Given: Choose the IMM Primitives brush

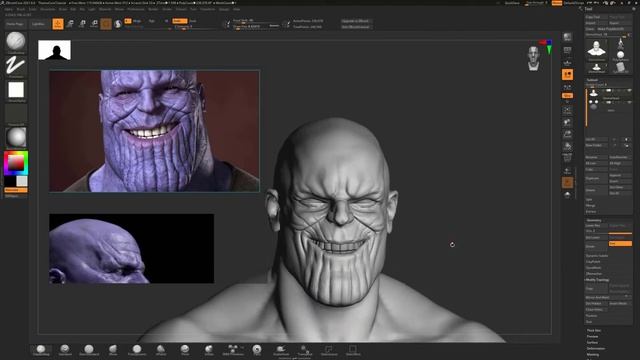Looking at the screenshot, I should click(233, 350).
